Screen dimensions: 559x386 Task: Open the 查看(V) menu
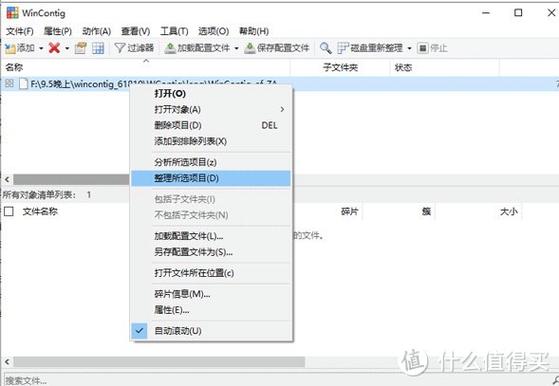pyautogui.click(x=135, y=31)
